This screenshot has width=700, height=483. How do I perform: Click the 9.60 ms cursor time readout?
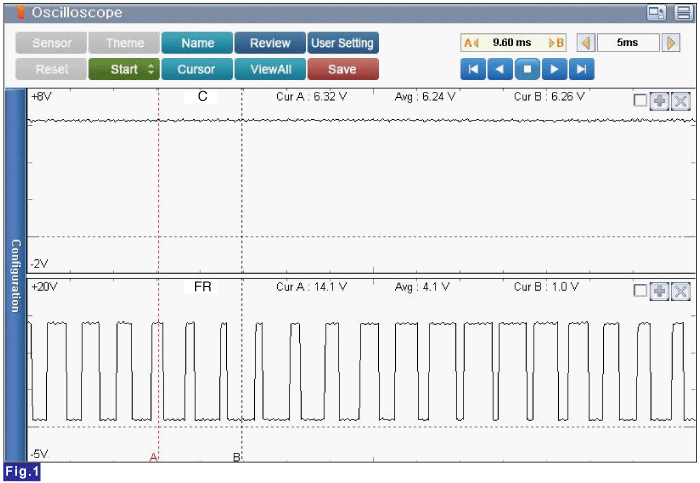pyautogui.click(x=512, y=43)
